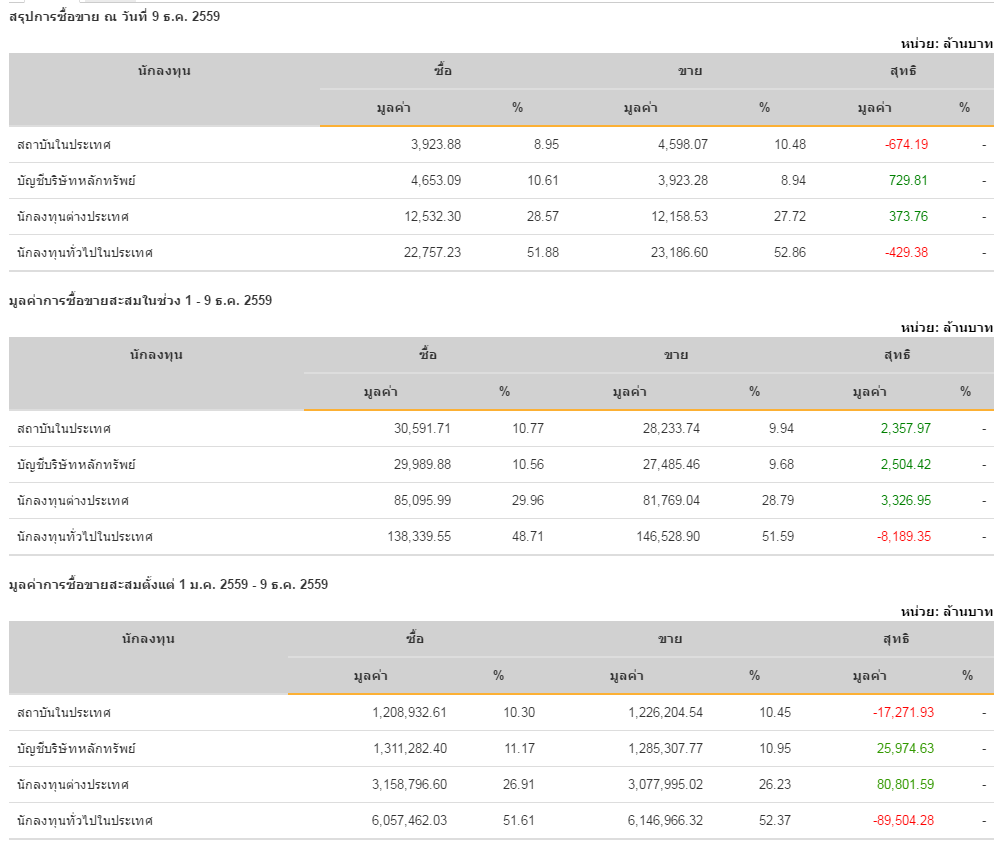
Task: Select the green net value 2,357.97
Action: (905, 428)
